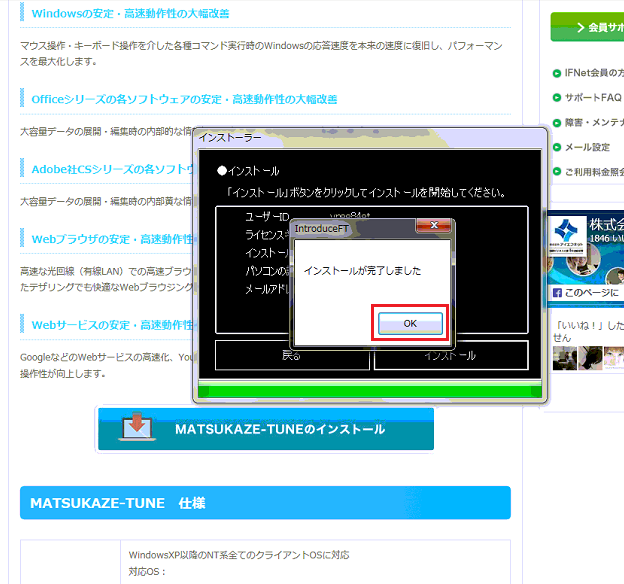Click the MATSUKAZE-TUNEのインストール download banner
This screenshot has height=584, width=624.
266,429
